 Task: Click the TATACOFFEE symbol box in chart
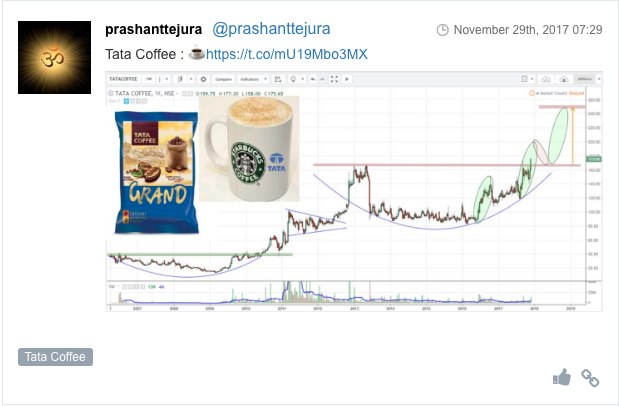[x=123, y=79]
